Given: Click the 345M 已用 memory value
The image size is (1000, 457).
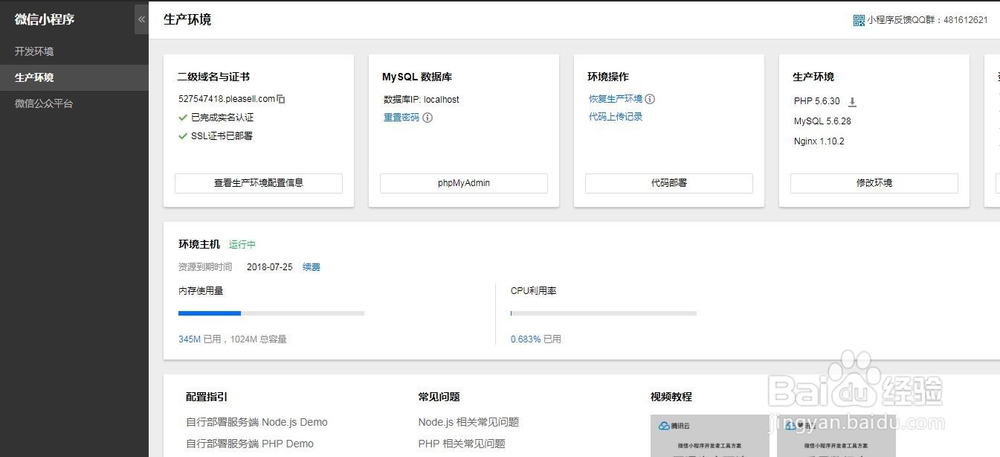Looking at the screenshot, I should pyautogui.click(x=198, y=340).
